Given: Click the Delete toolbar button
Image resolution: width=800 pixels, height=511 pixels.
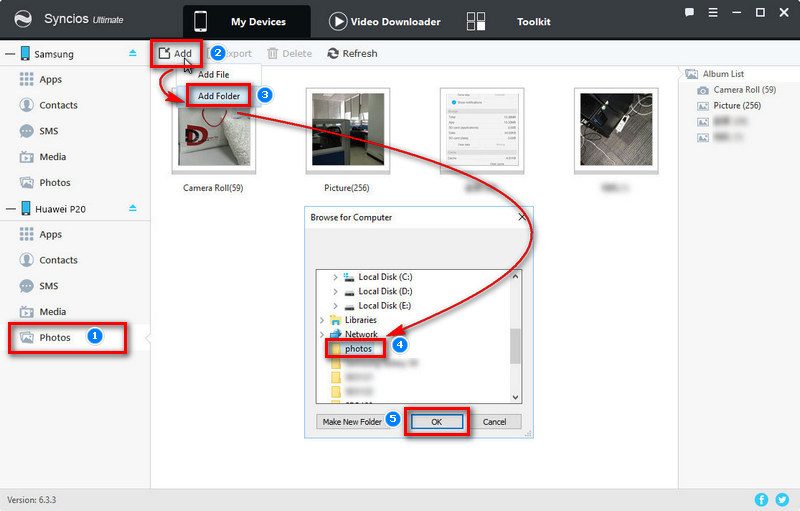Looking at the screenshot, I should click(x=290, y=54).
